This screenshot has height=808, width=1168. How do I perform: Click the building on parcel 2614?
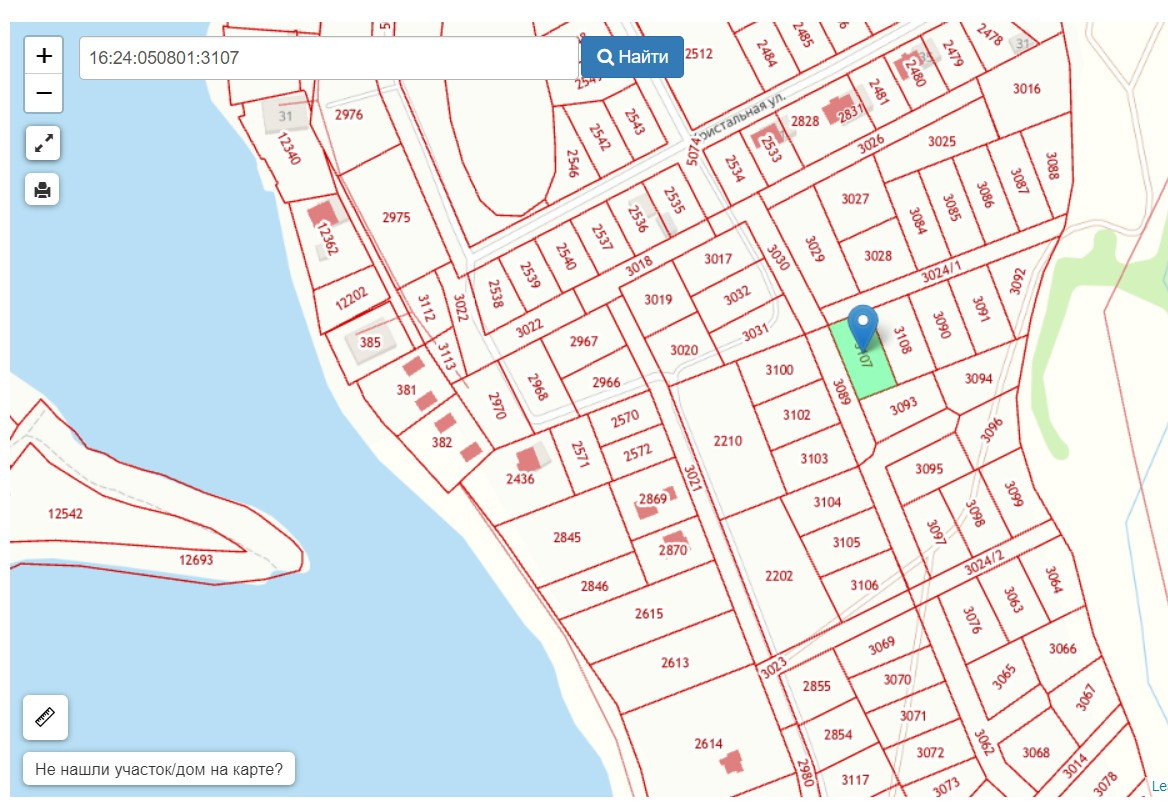point(731,762)
